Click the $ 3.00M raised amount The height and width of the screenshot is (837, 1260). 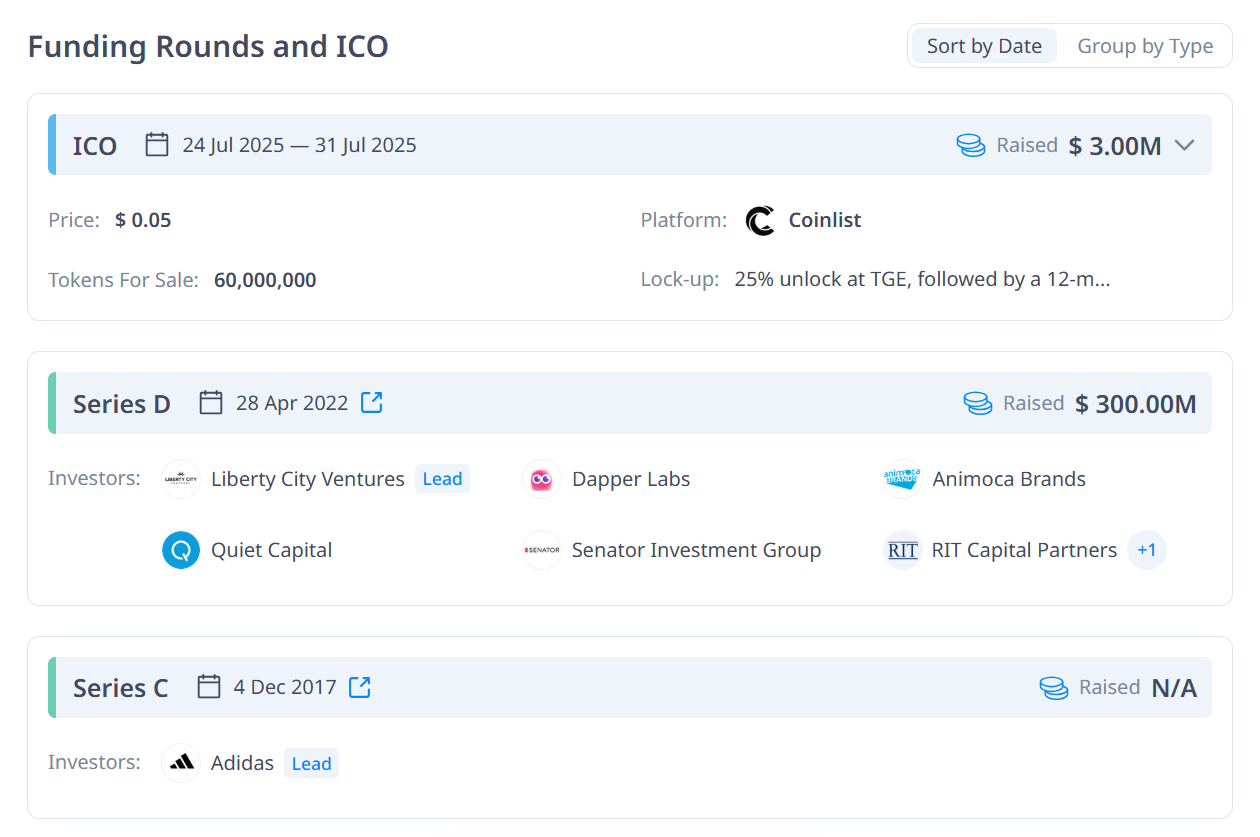tap(1115, 146)
